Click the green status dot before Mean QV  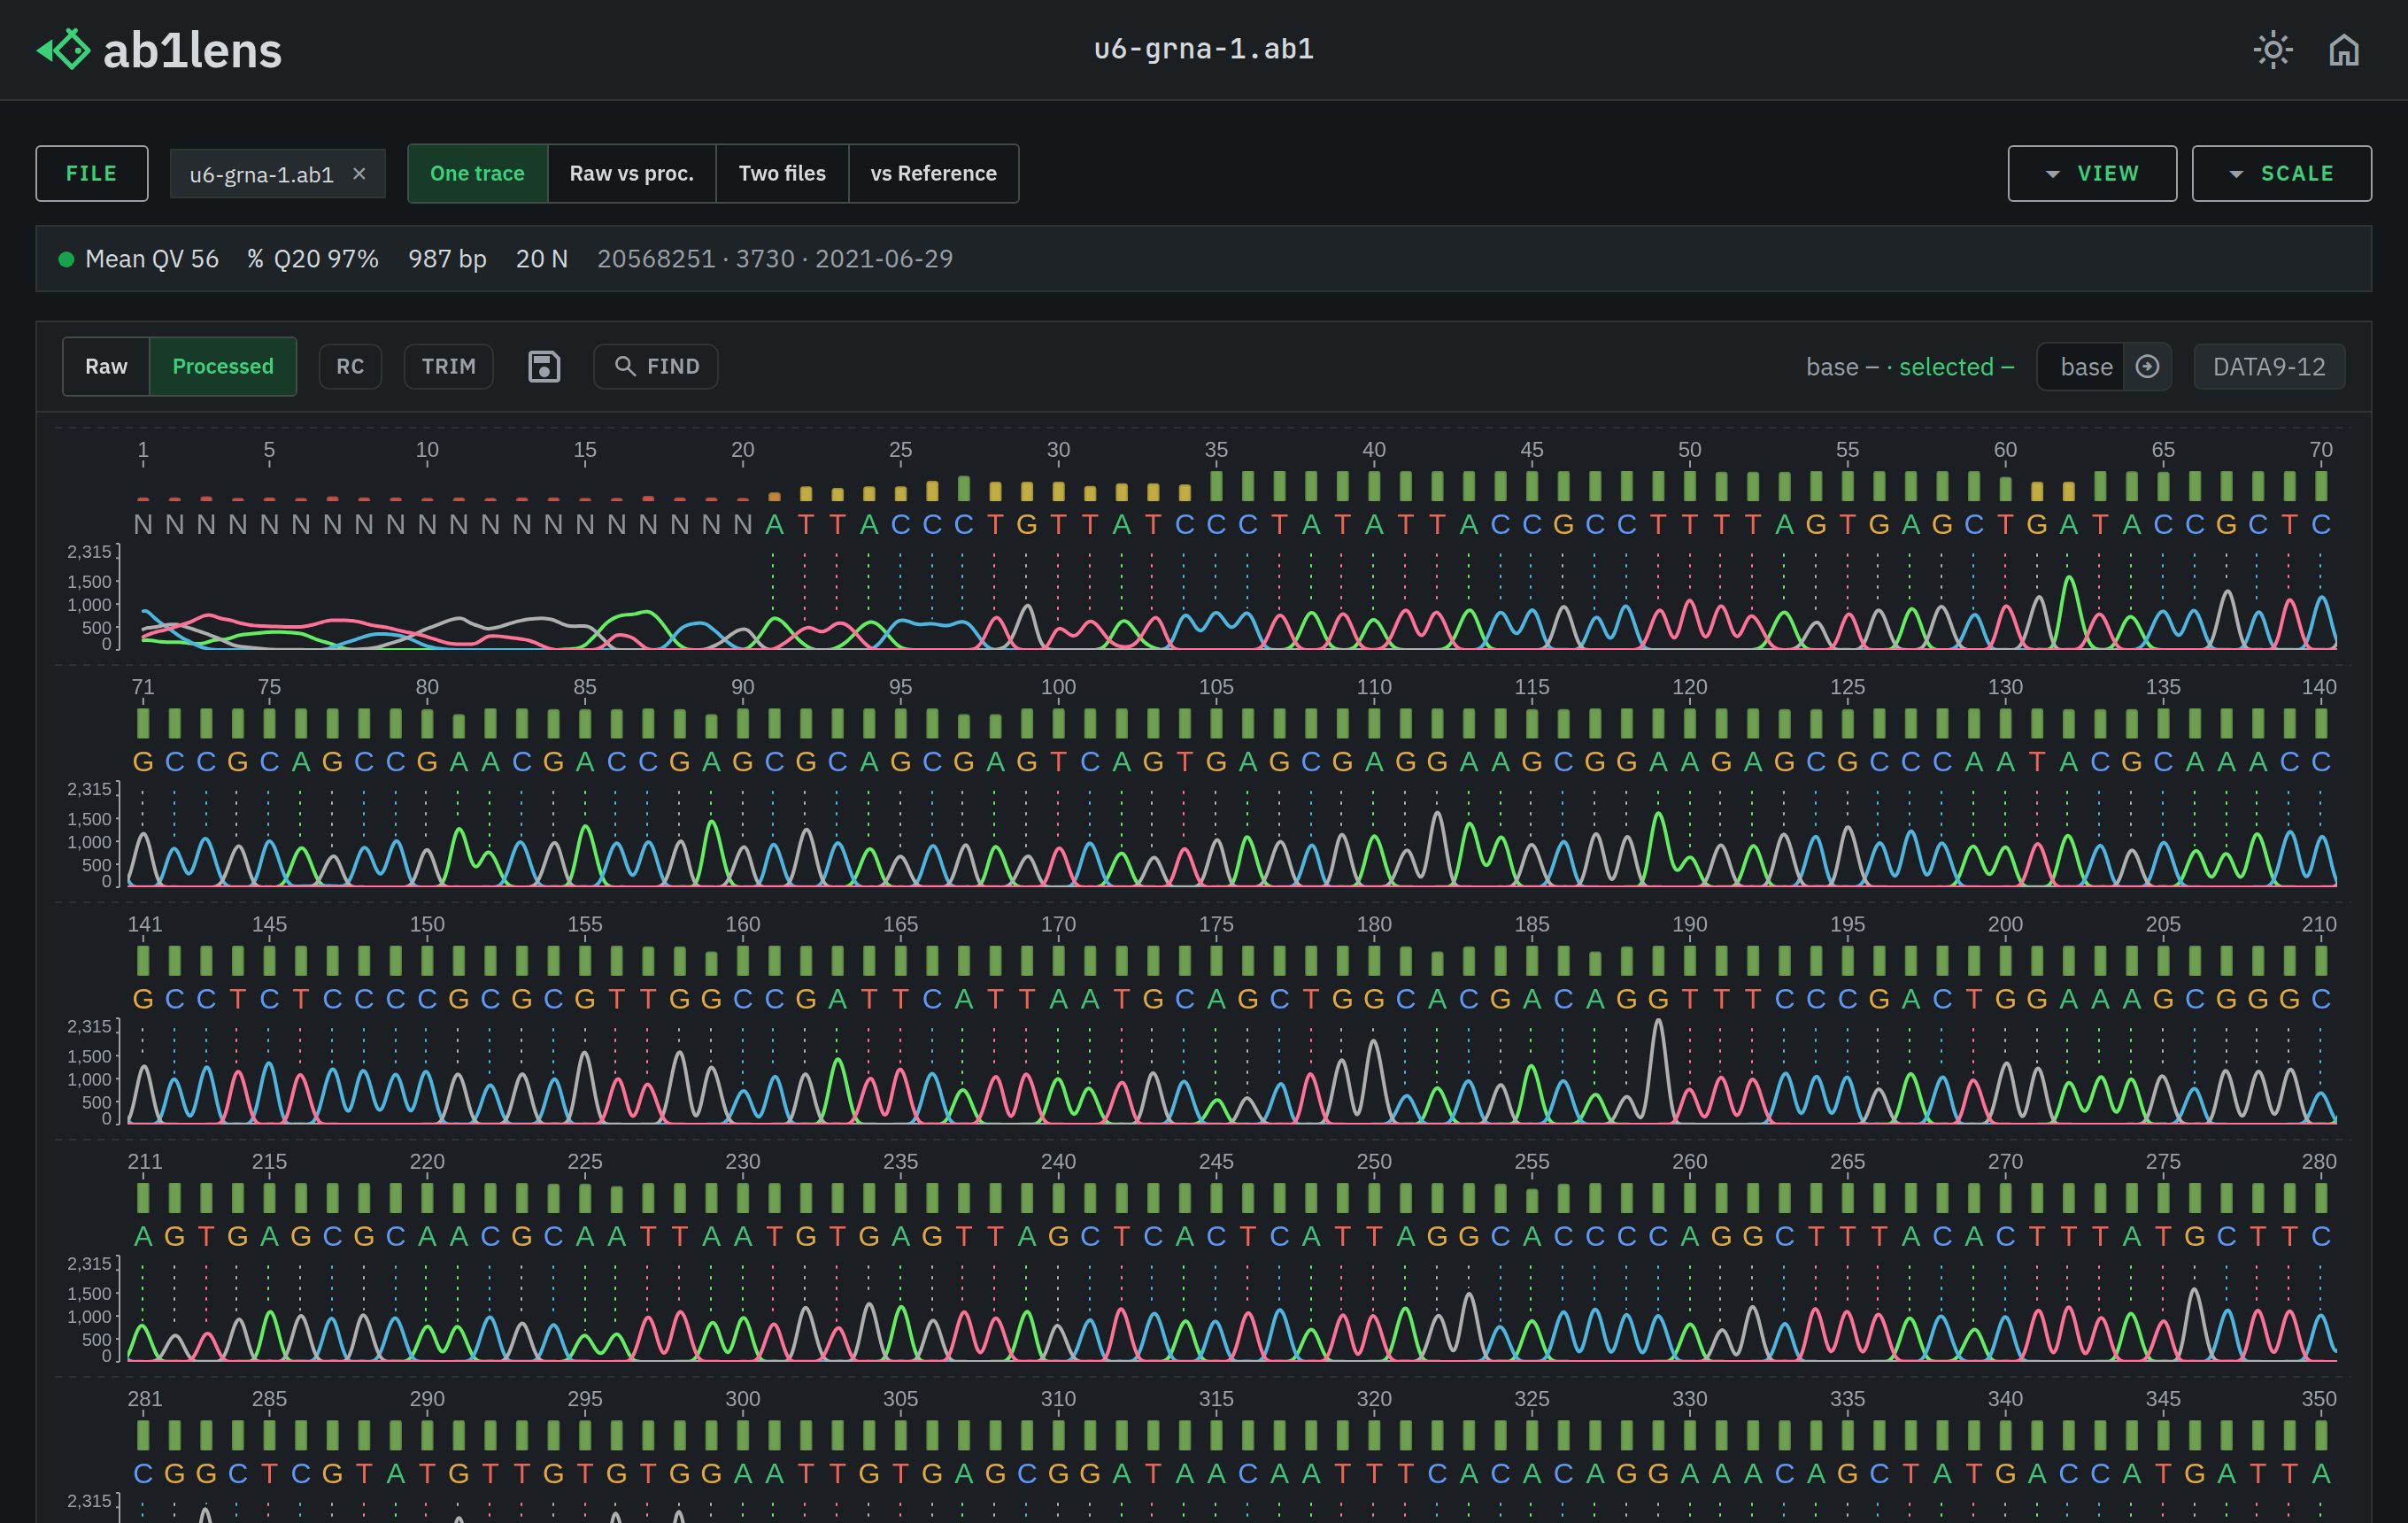point(66,259)
